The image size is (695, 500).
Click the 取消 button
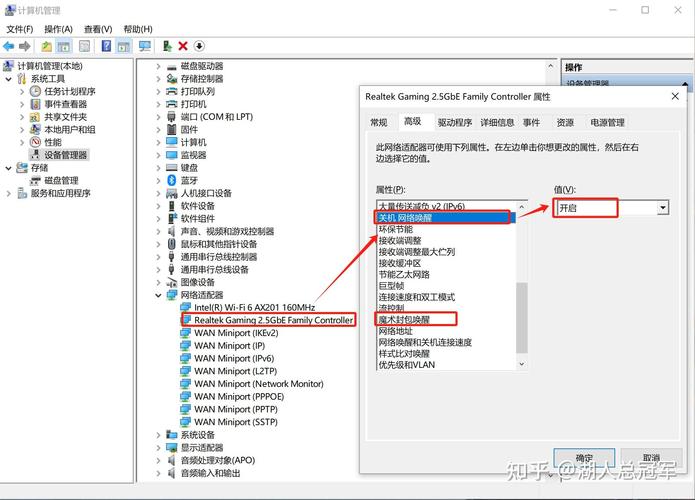point(651,457)
